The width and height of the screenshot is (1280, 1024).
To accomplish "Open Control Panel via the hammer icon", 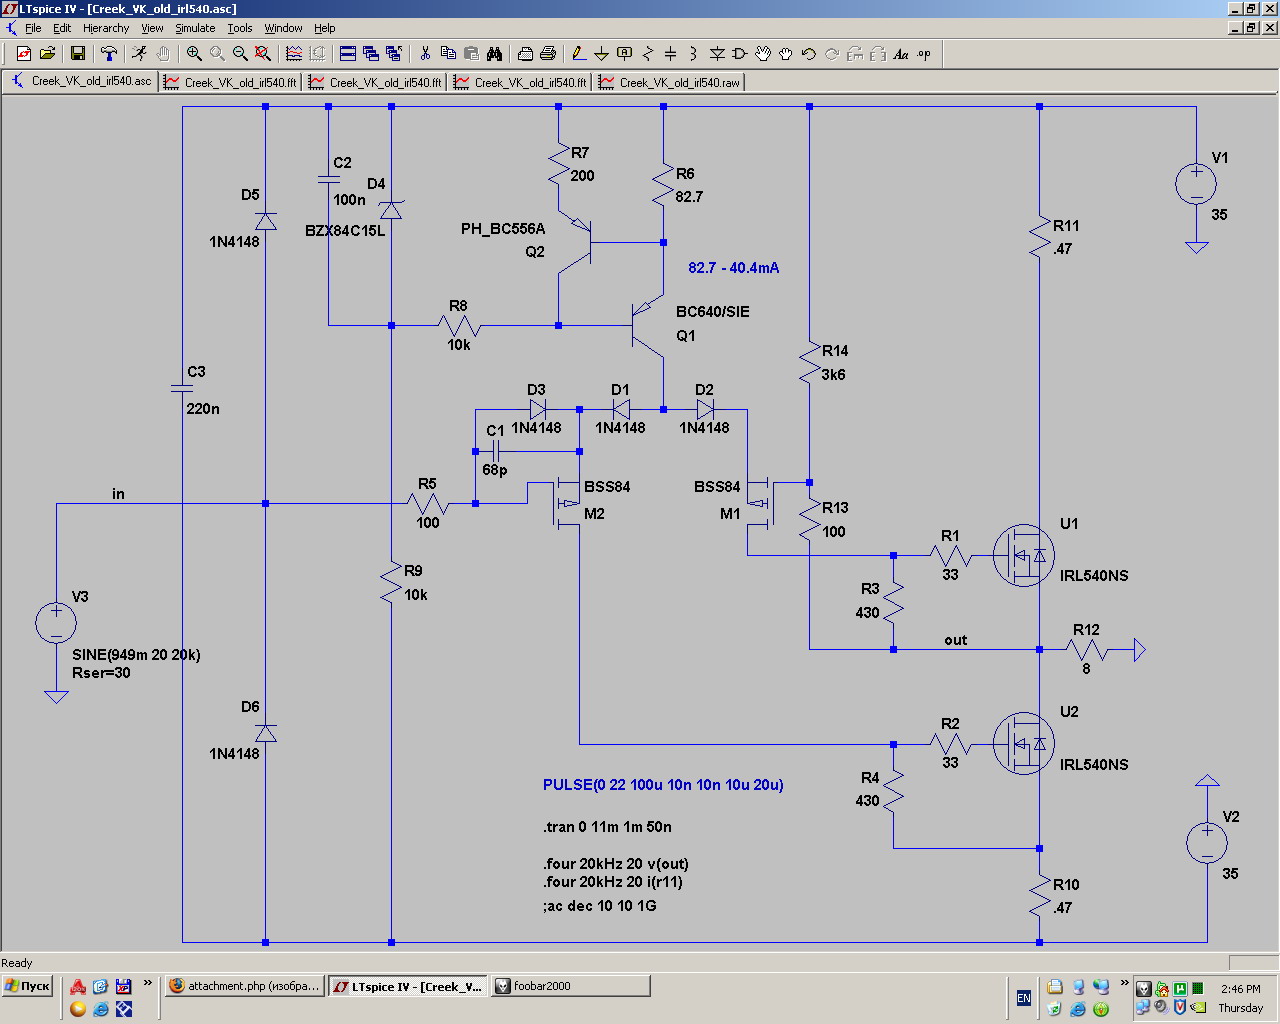I will click(x=109, y=54).
